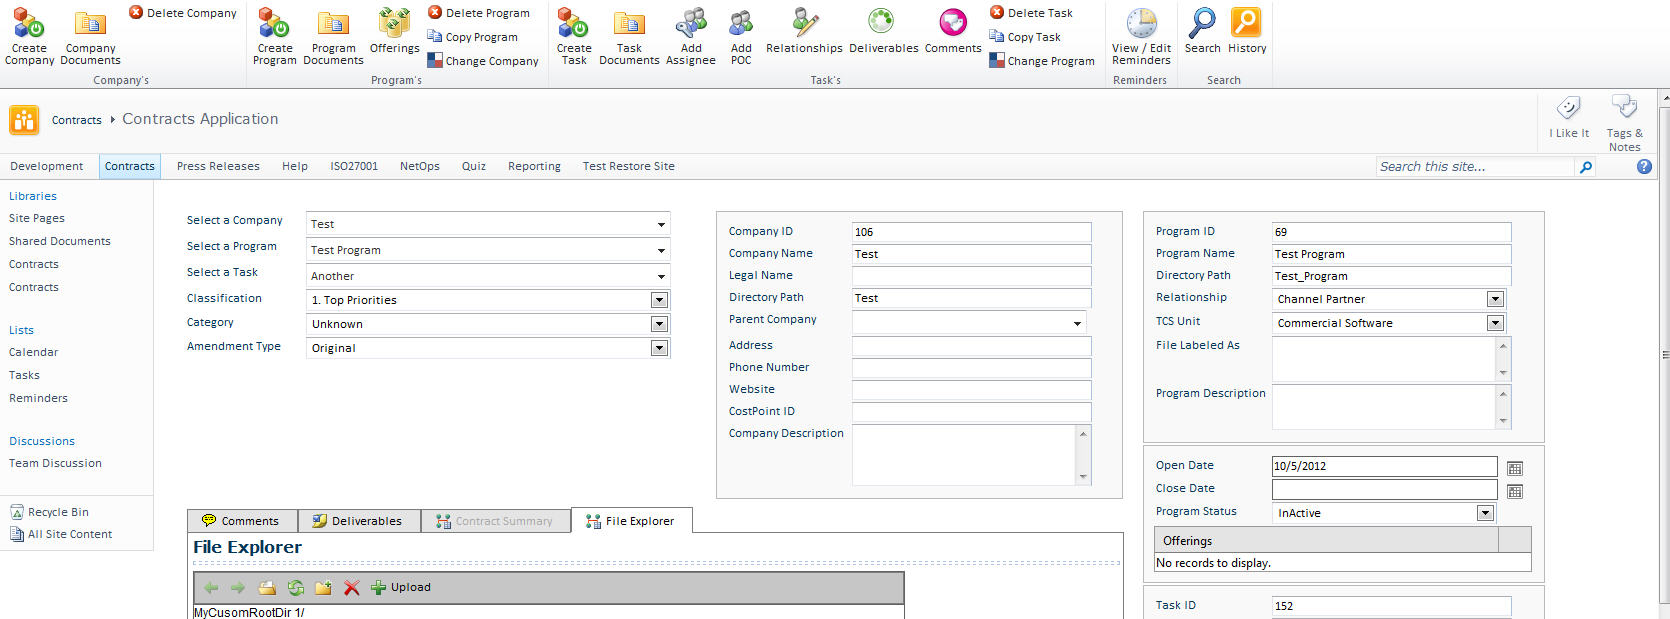Click the red delete X in File Explorer
Viewport: 1670px width, 619px height.
pyautogui.click(x=351, y=588)
